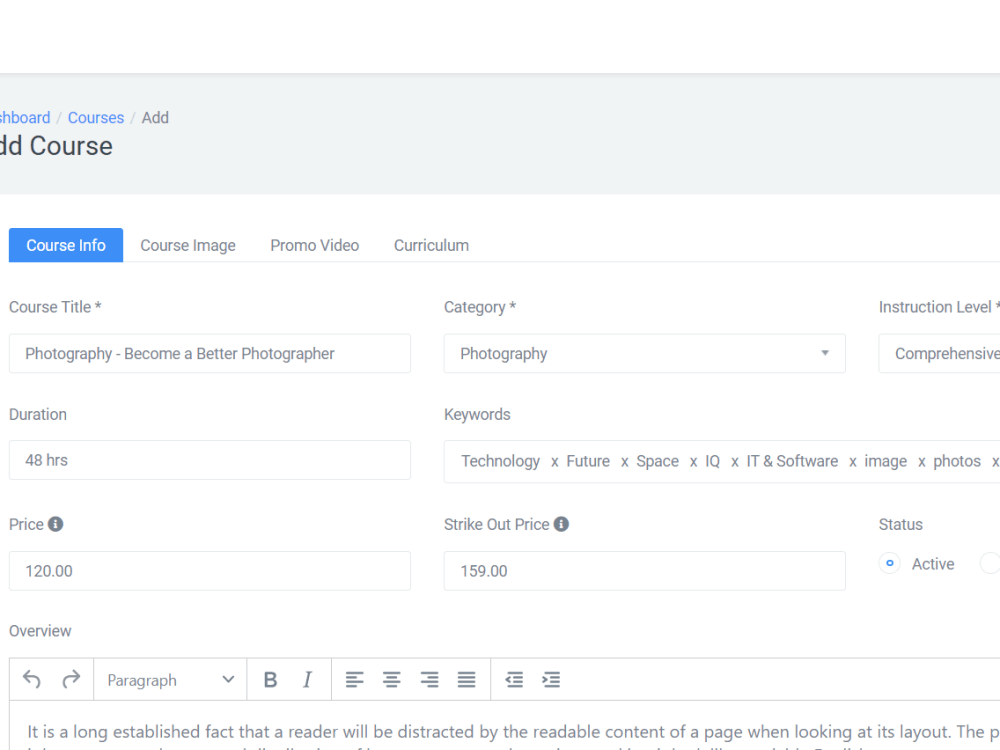Open the Courses breadcrumb link
The image size is (1000, 750).
[x=95, y=117]
